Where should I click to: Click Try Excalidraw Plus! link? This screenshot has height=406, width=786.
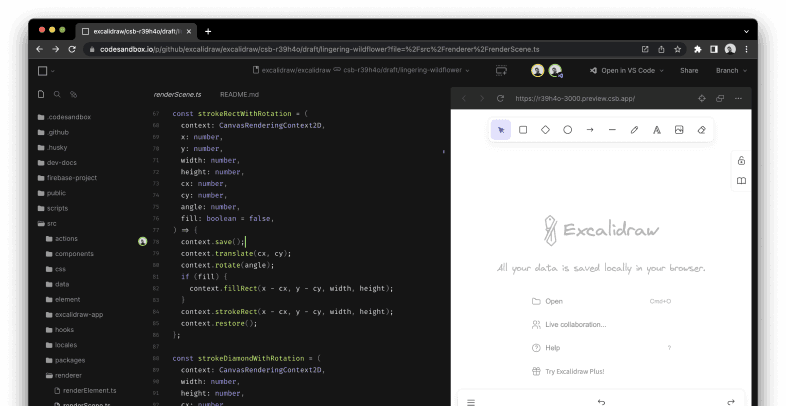(574, 371)
